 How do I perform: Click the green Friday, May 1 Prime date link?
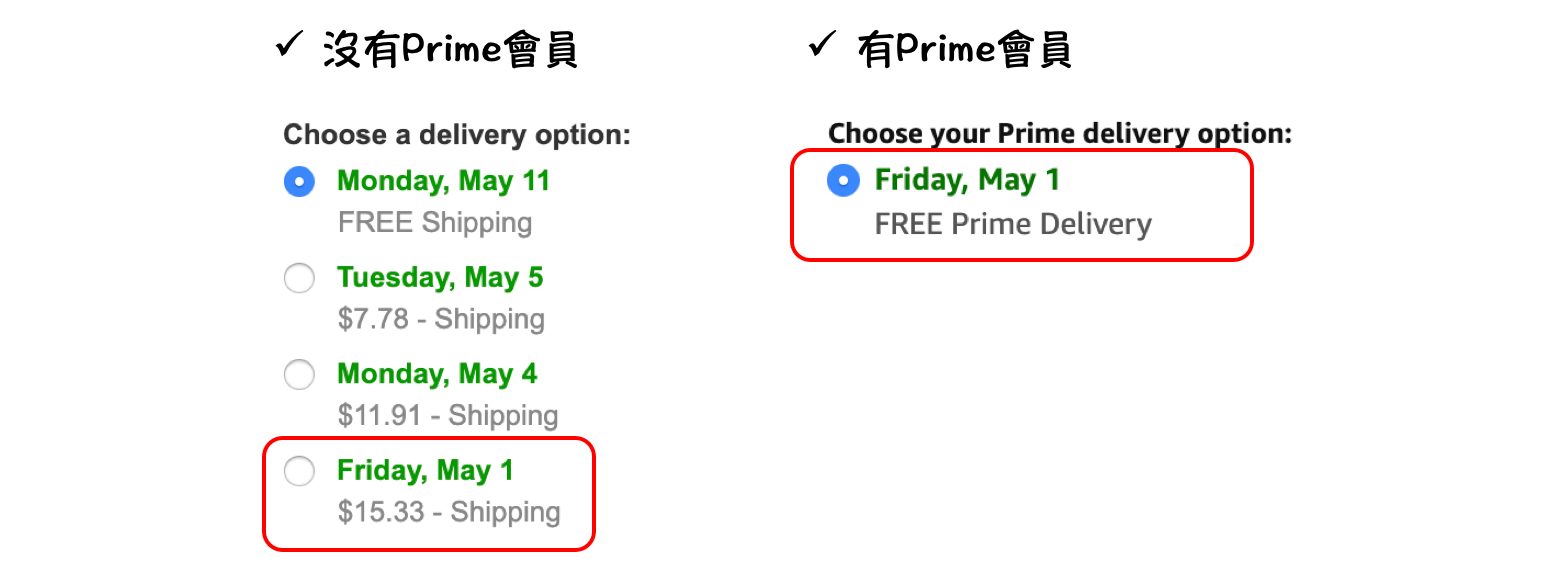(967, 180)
